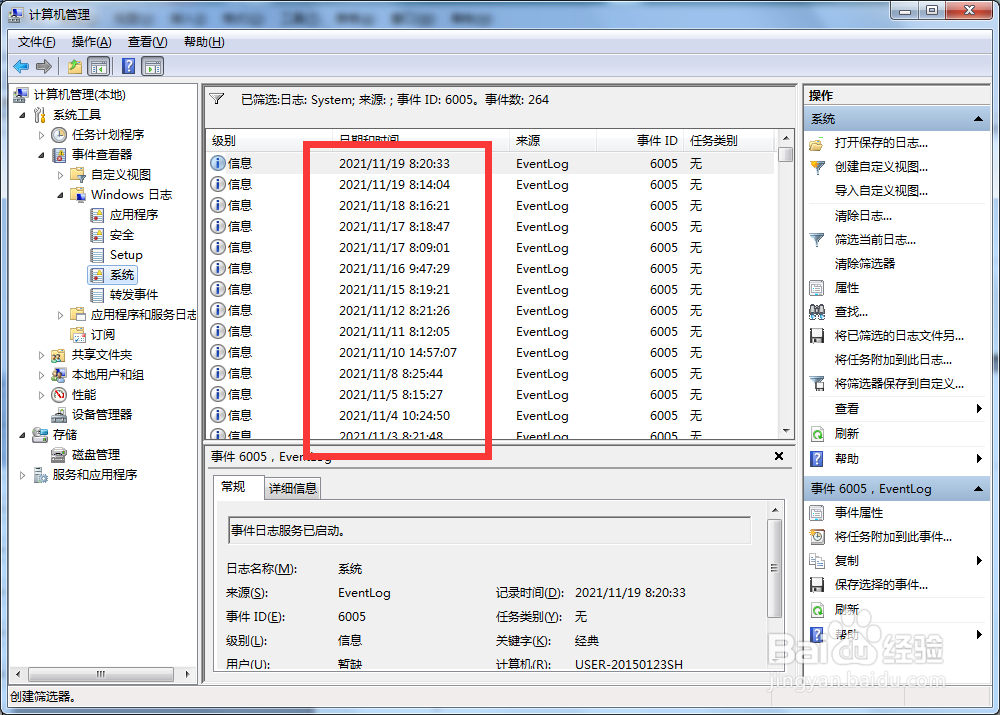1000x715 pixels.
Task: Open 自定义视图 folder
Action: click(121, 174)
